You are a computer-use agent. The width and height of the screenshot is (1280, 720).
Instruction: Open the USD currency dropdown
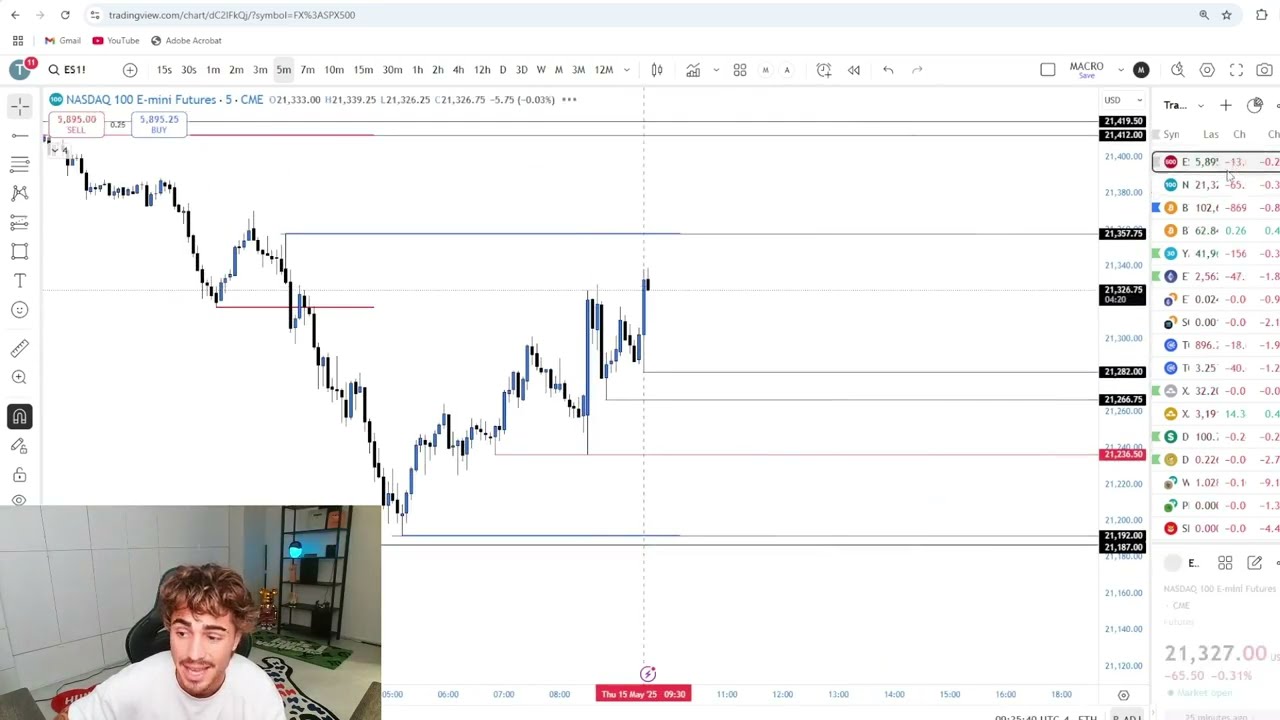1123,100
